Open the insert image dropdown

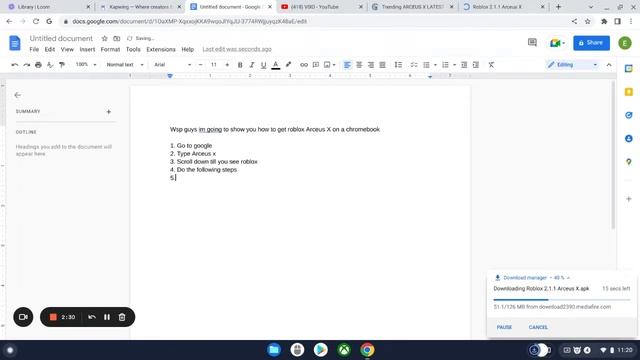[x=329, y=65]
